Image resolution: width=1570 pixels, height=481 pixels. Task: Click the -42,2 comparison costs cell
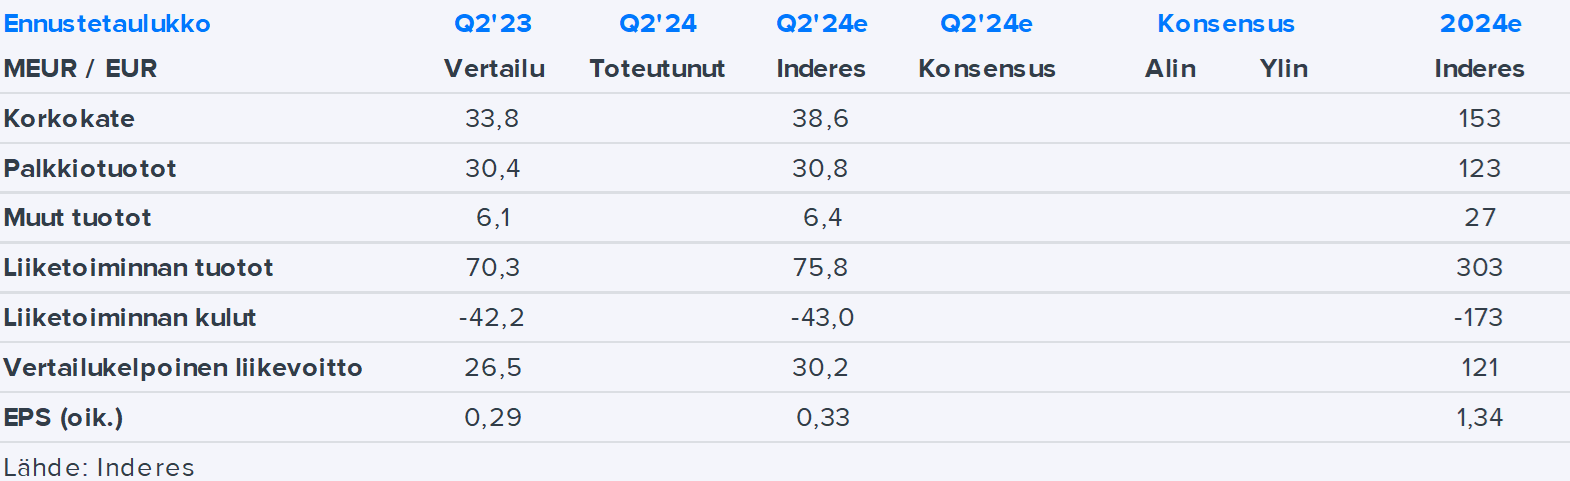[x=492, y=318]
